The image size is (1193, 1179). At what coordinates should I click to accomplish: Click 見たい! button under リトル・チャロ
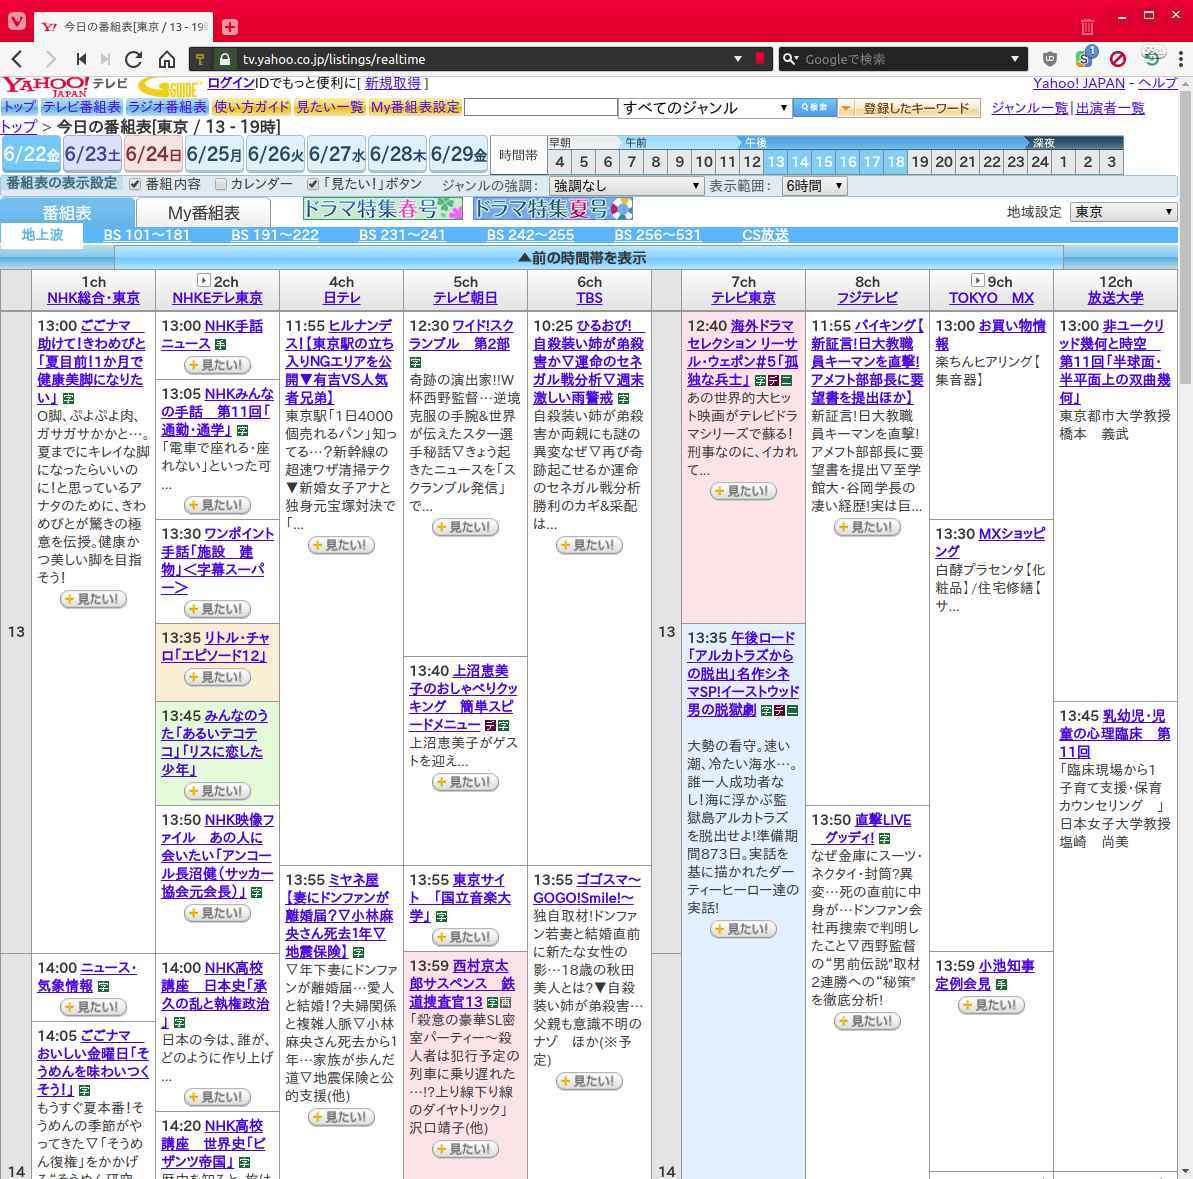click(218, 677)
